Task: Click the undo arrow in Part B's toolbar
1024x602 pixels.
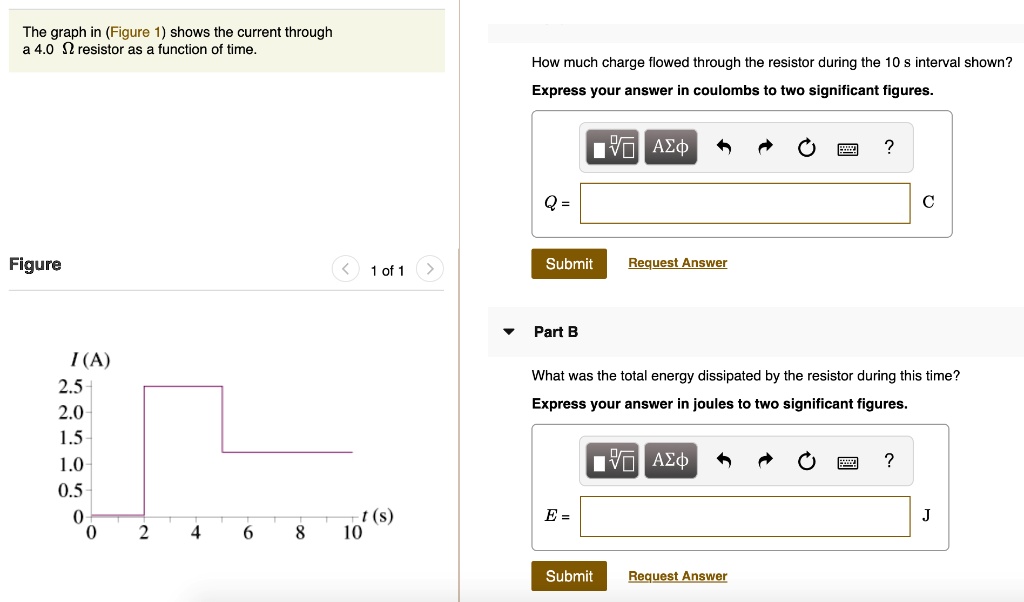Action: tap(724, 460)
